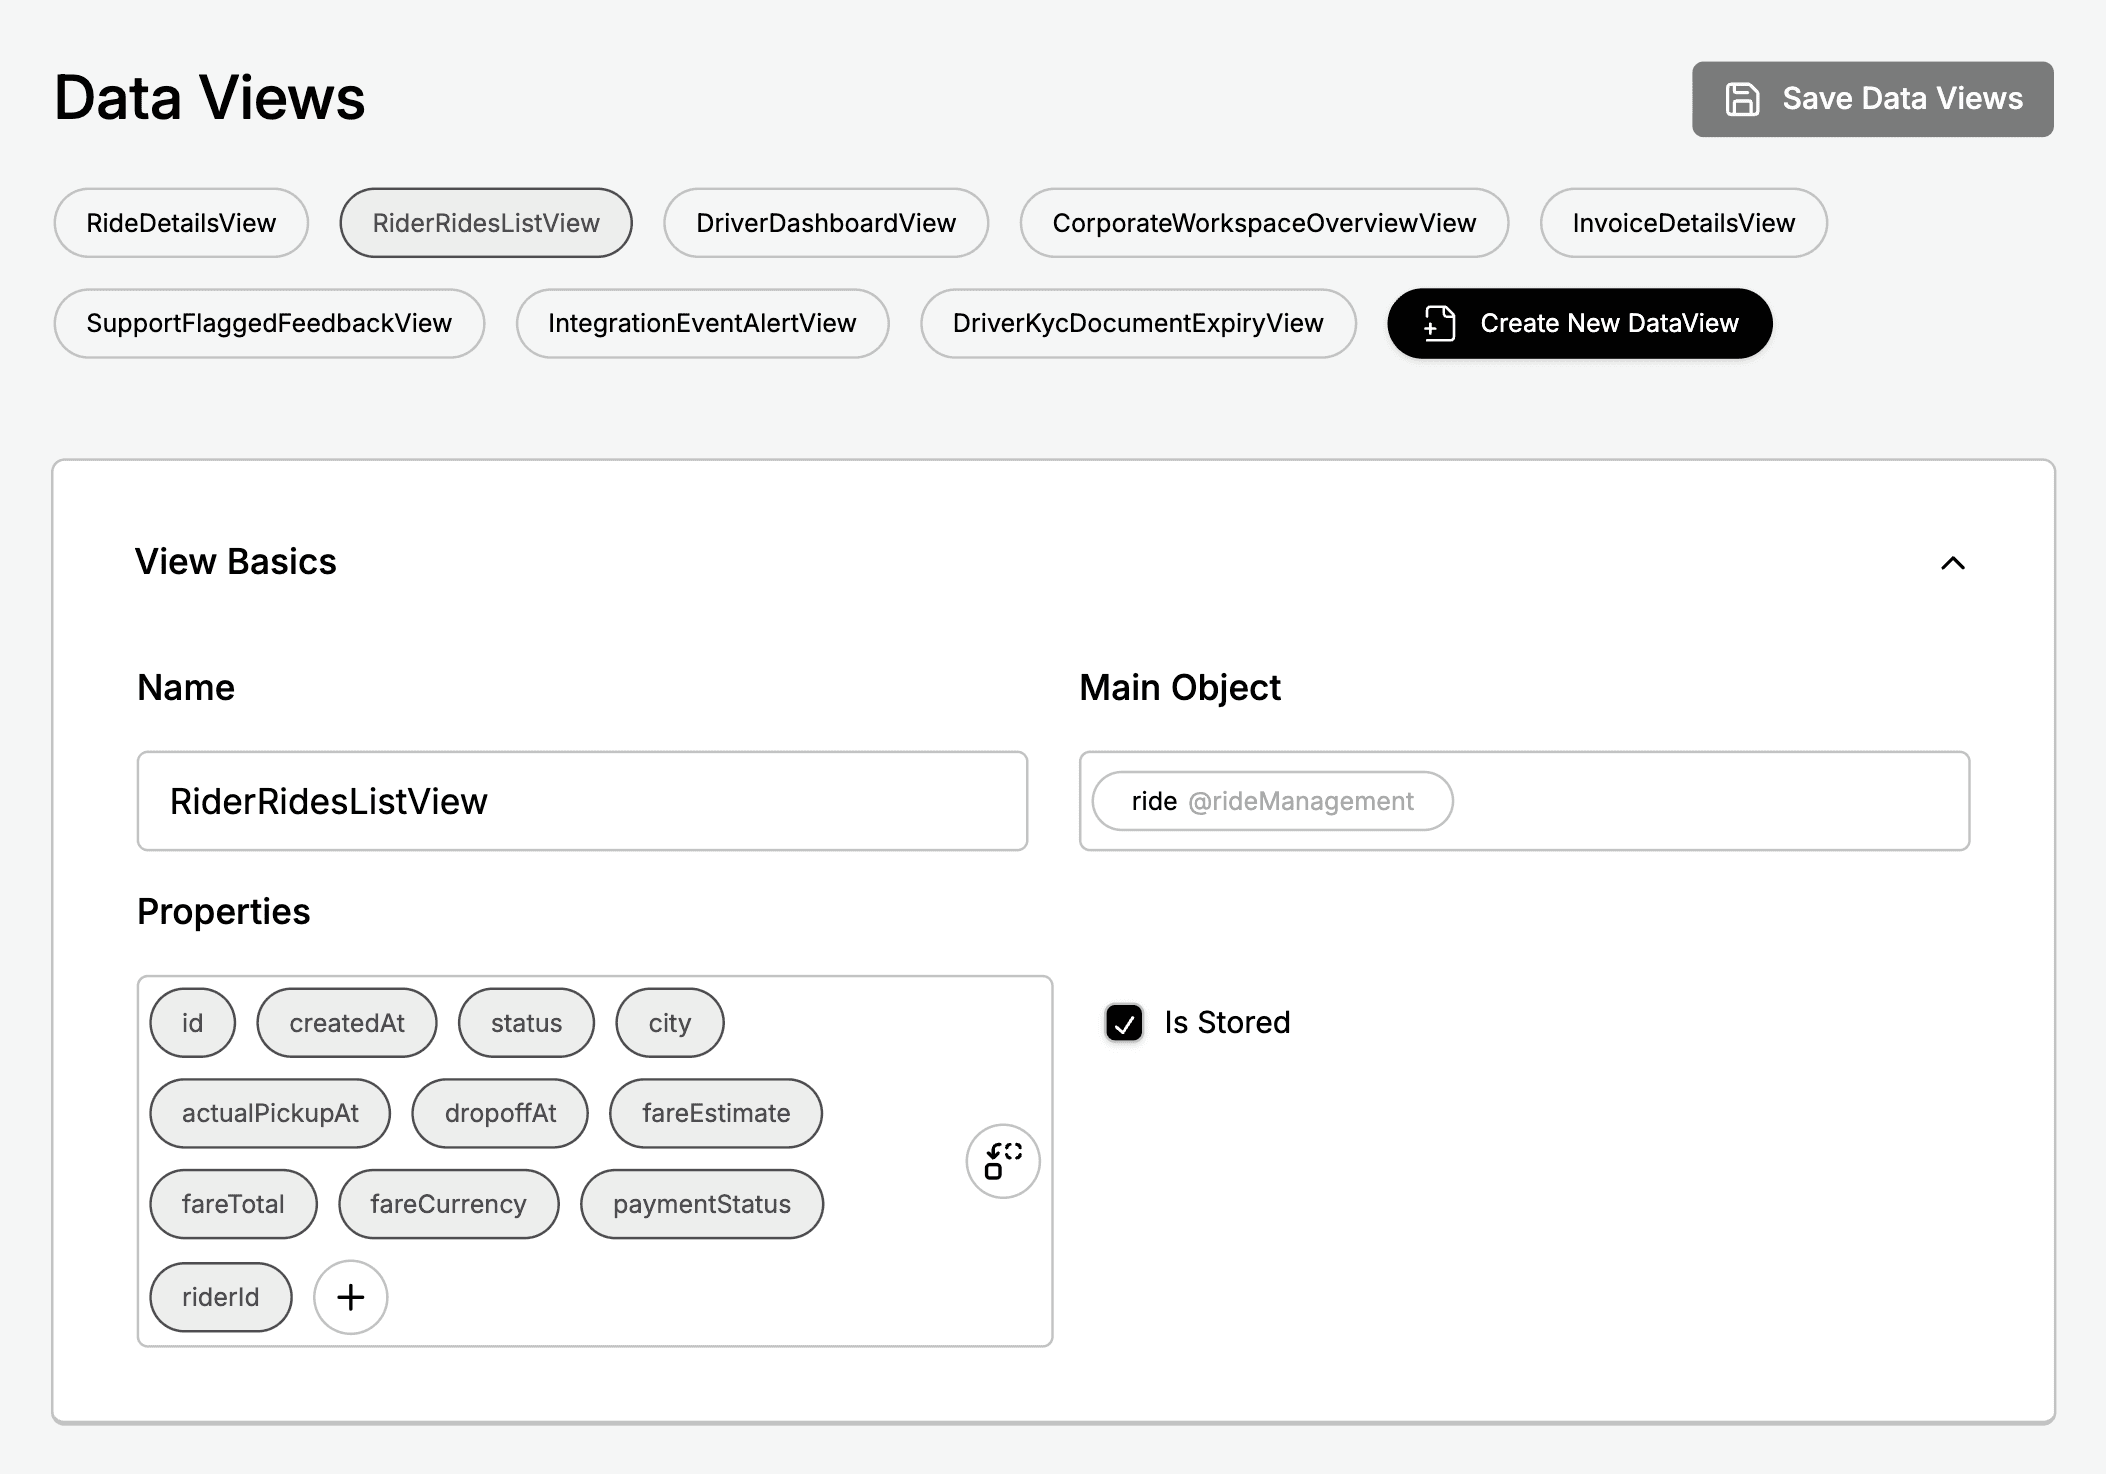Switch to the RideDetailsView tab
The height and width of the screenshot is (1474, 2106).
pos(181,223)
